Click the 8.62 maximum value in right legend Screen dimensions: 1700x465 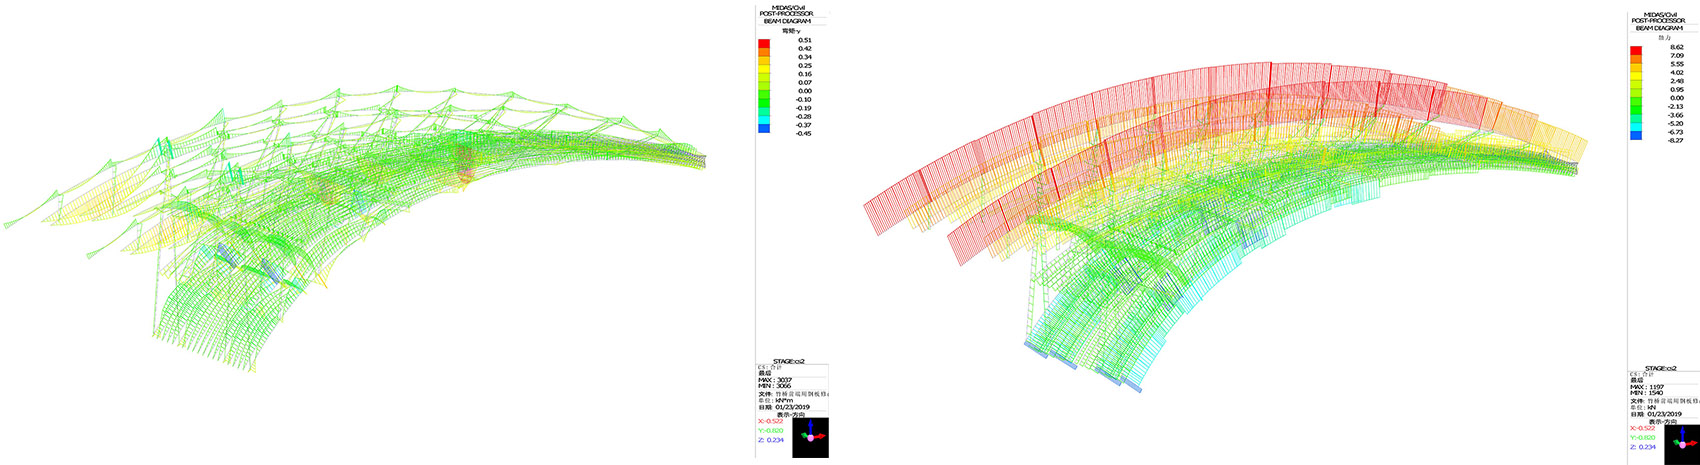[x=1677, y=47]
